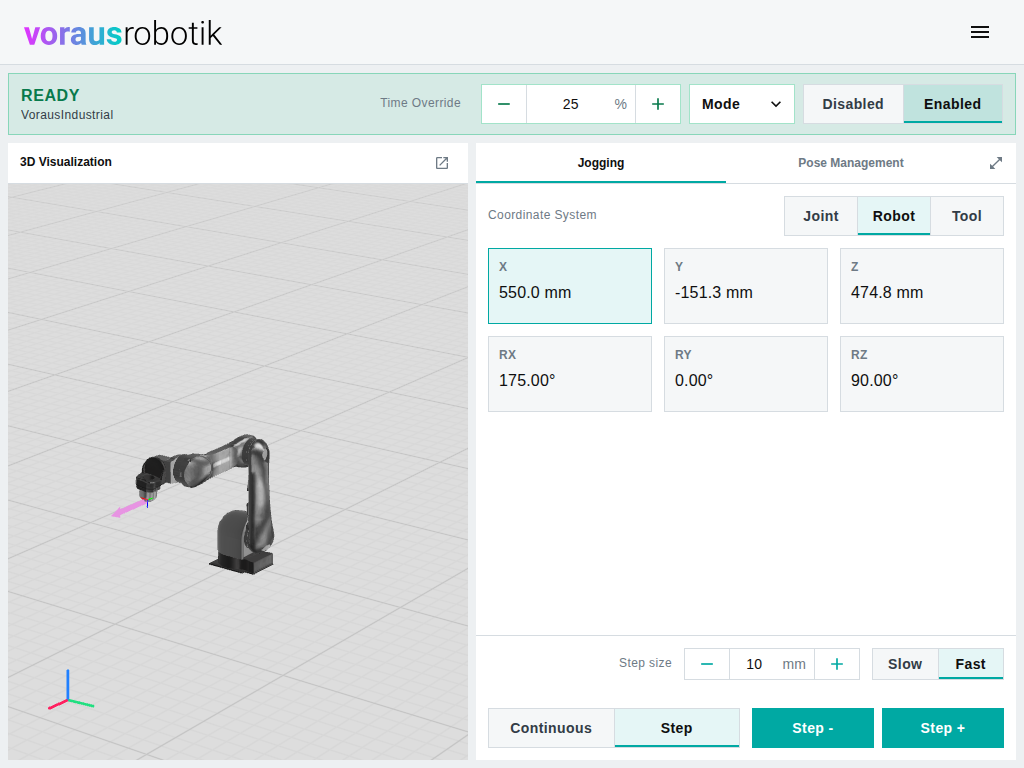
Task: Select the Tool coordinate system
Action: (967, 216)
